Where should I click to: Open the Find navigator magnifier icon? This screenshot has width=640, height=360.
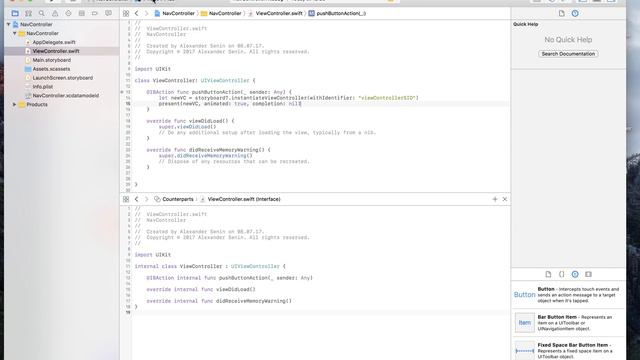[42, 13]
